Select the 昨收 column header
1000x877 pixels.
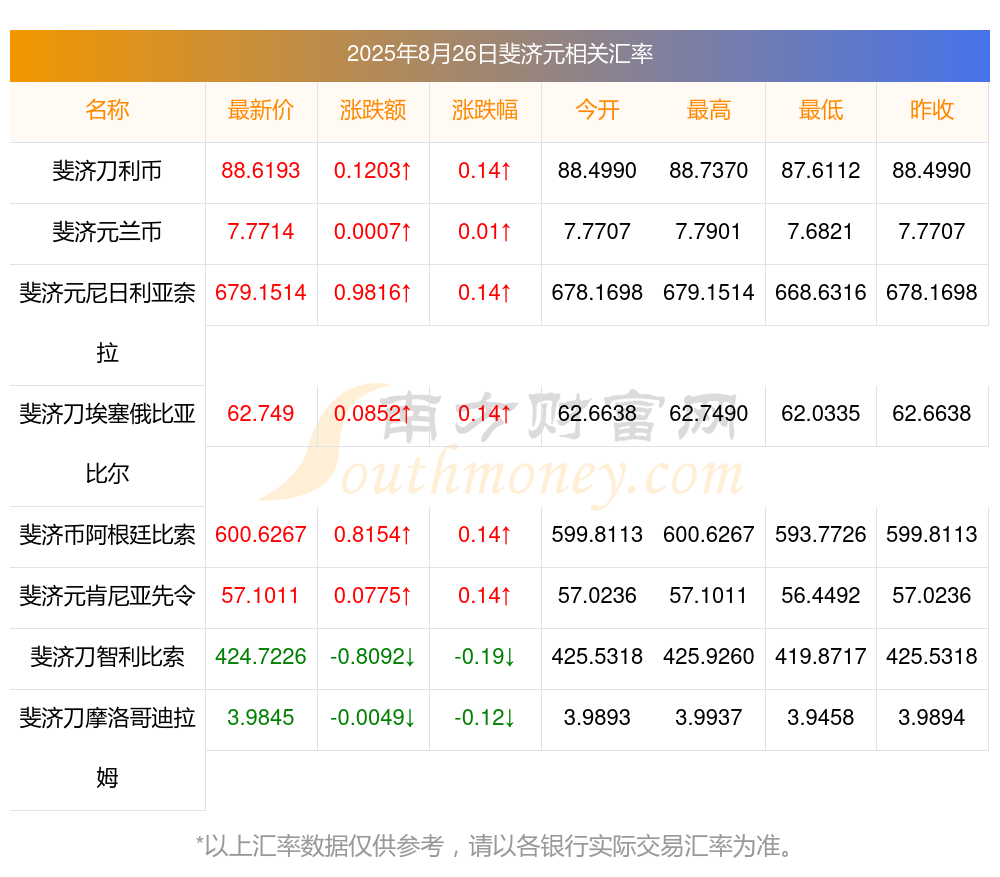click(x=932, y=110)
